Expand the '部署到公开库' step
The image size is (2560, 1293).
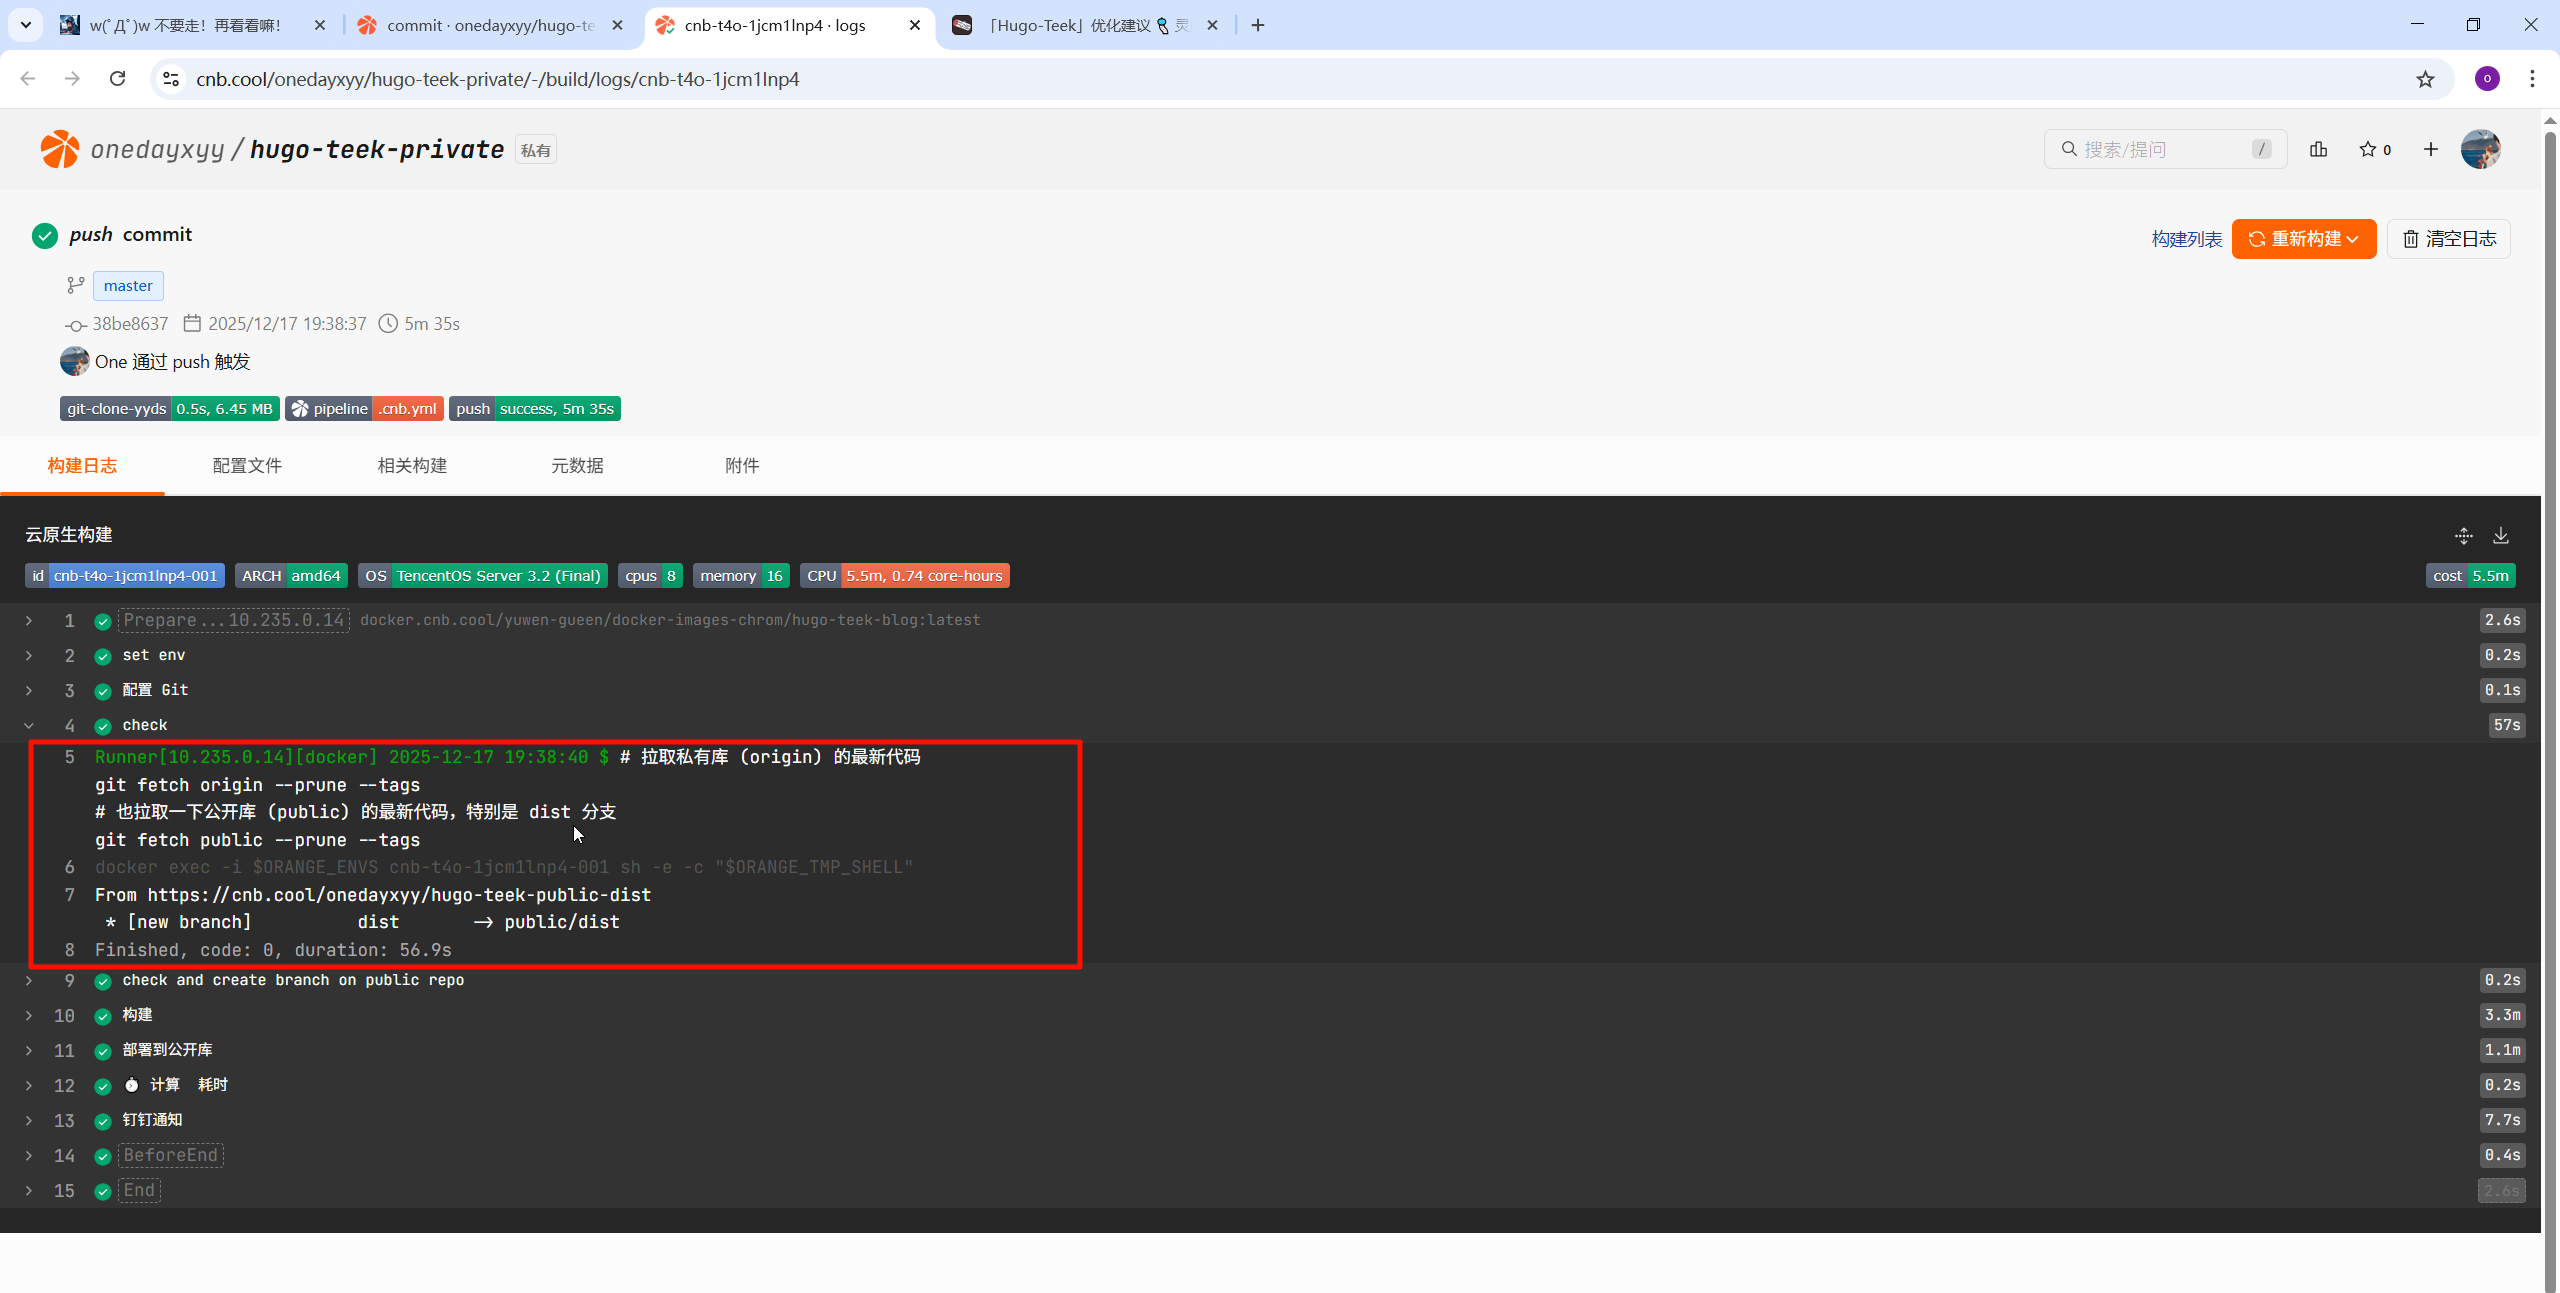tap(29, 1050)
